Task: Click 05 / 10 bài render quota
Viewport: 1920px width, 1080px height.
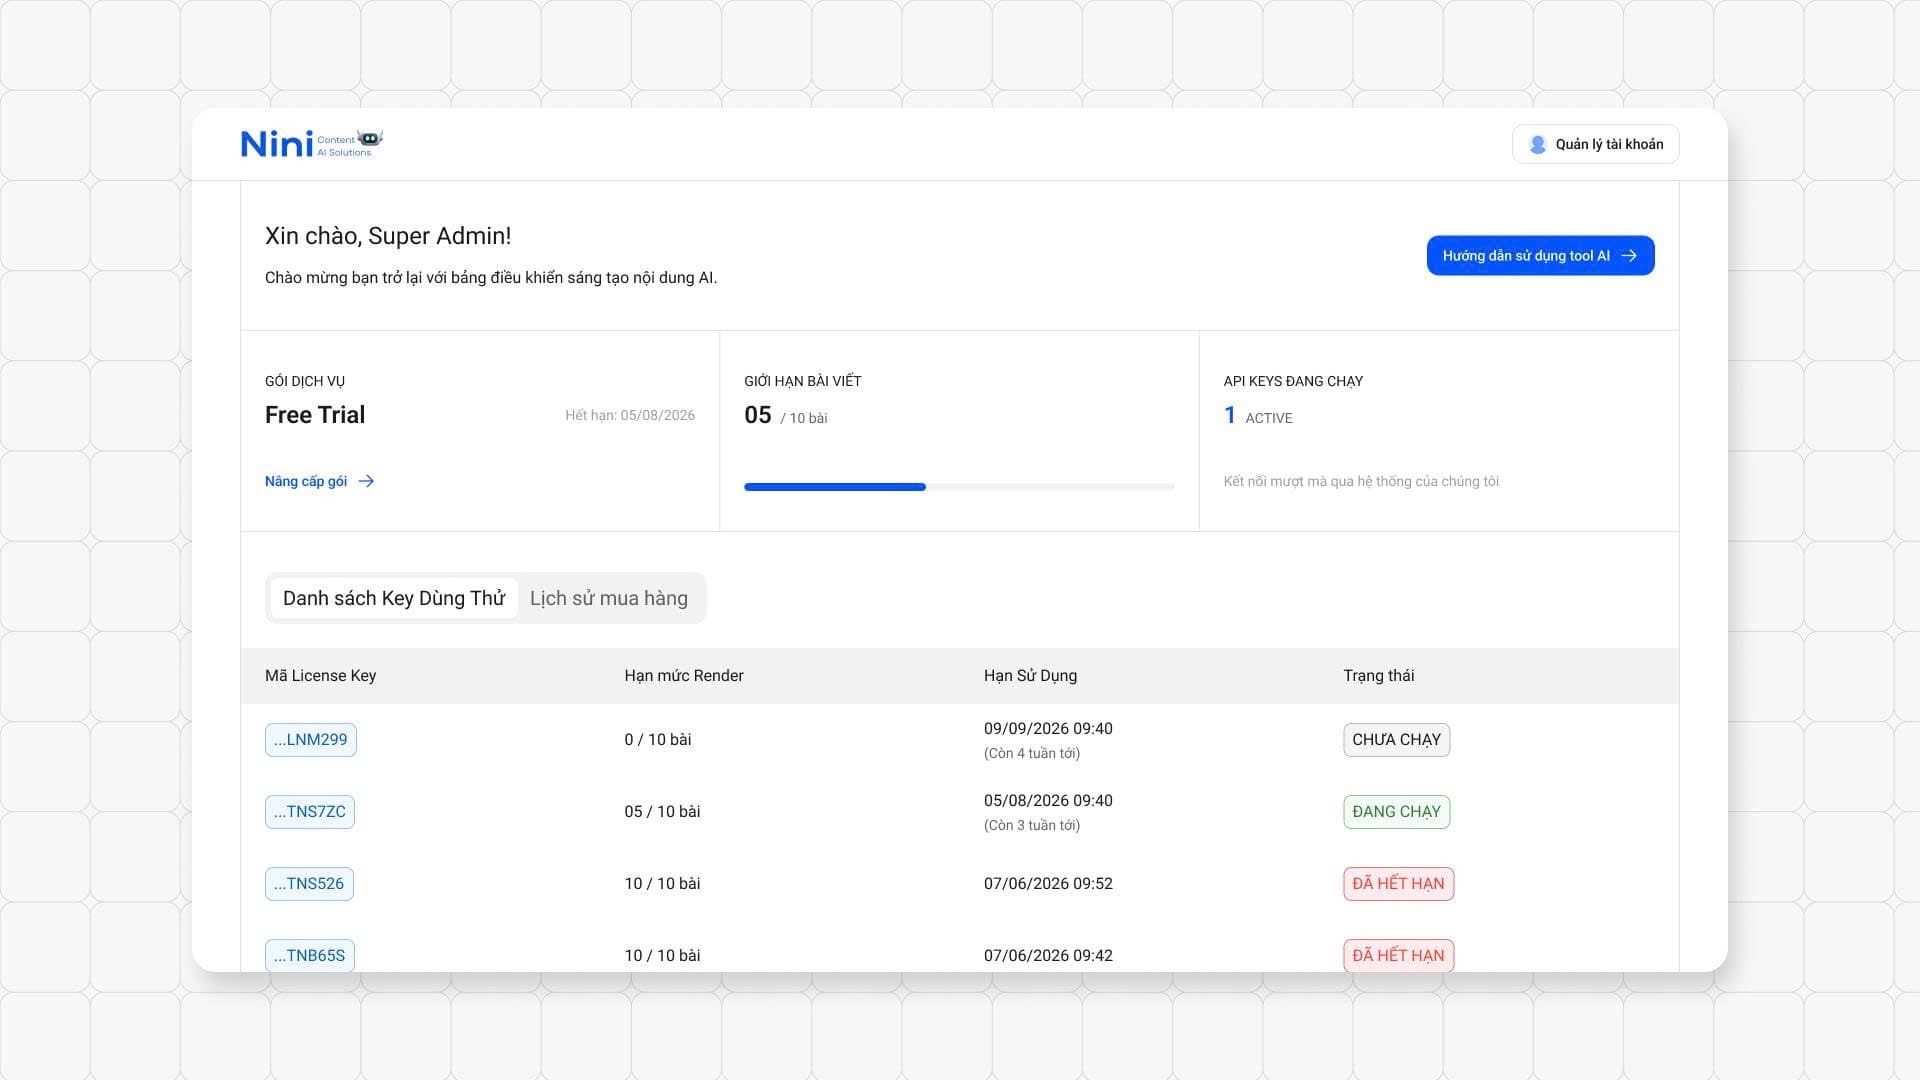Action: pos(663,812)
